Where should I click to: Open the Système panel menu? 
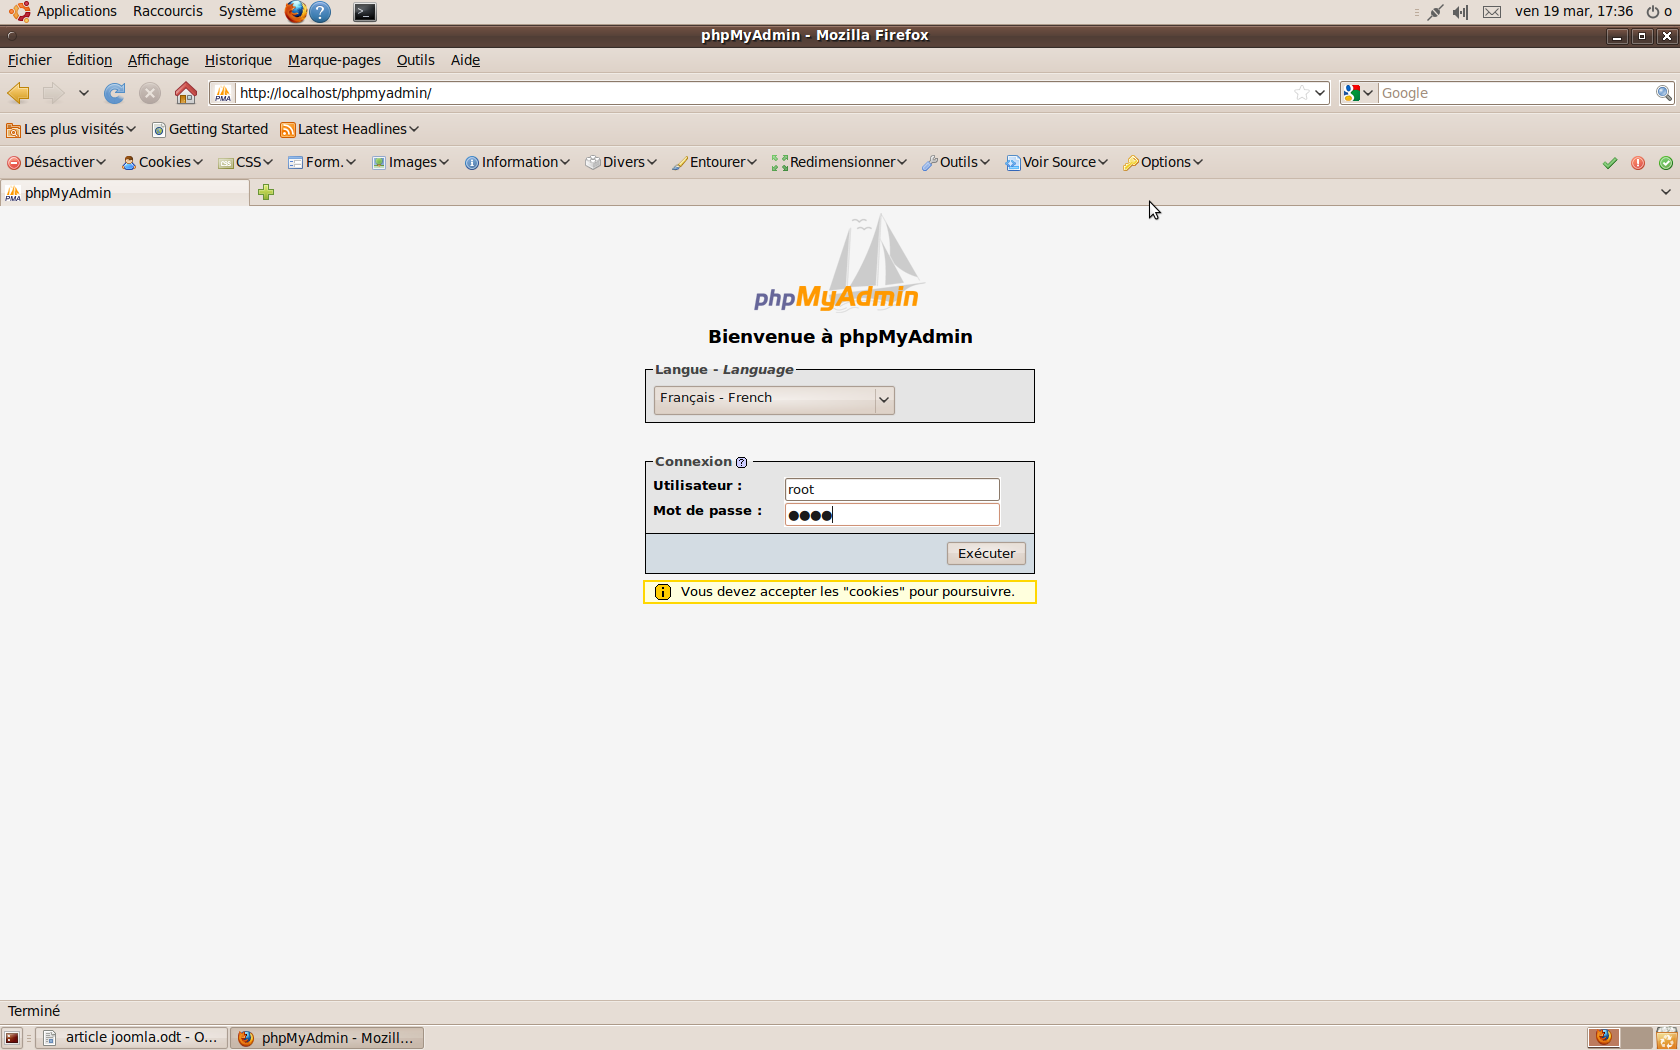coord(247,11)
